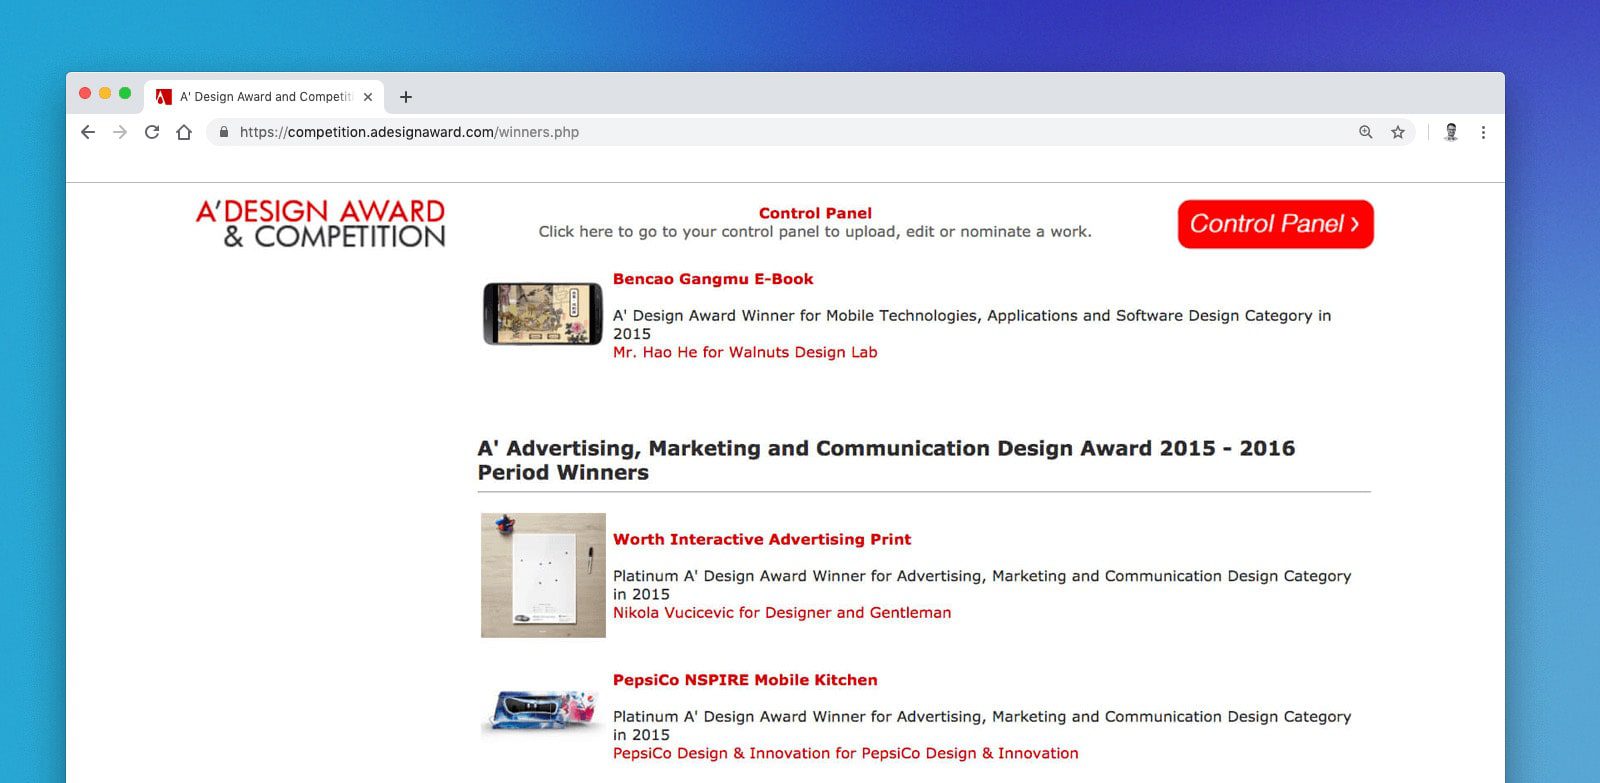Open a new tab with plus button
The height and width of the screenshot is (783, 1600).
coord(405,97)
